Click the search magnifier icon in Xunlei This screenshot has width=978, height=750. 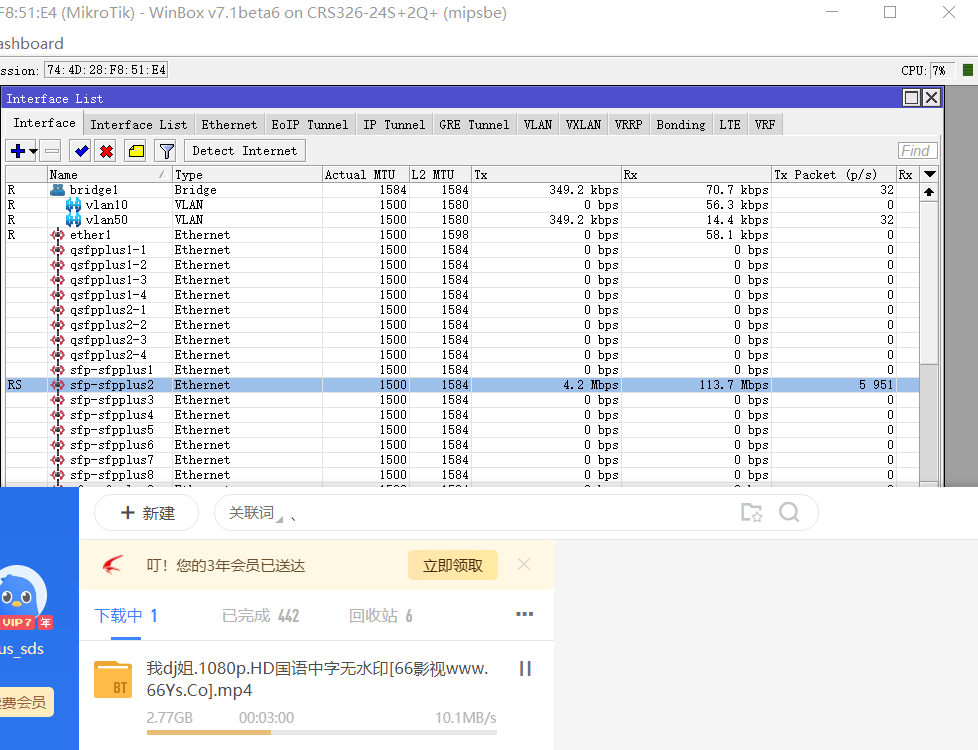tap(789, 513)
